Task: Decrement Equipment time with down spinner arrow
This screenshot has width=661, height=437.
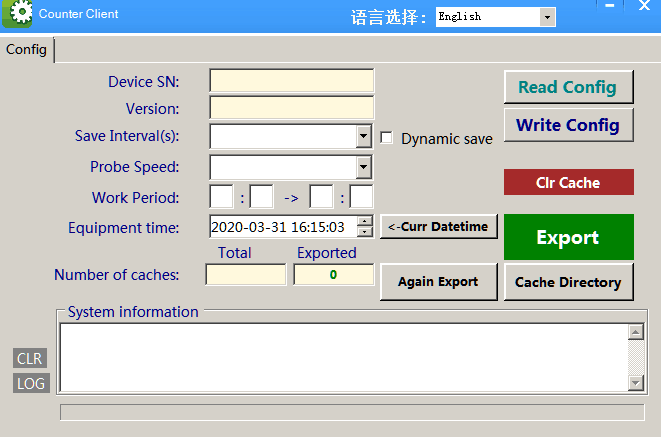Action: click(x=365, y=233)
